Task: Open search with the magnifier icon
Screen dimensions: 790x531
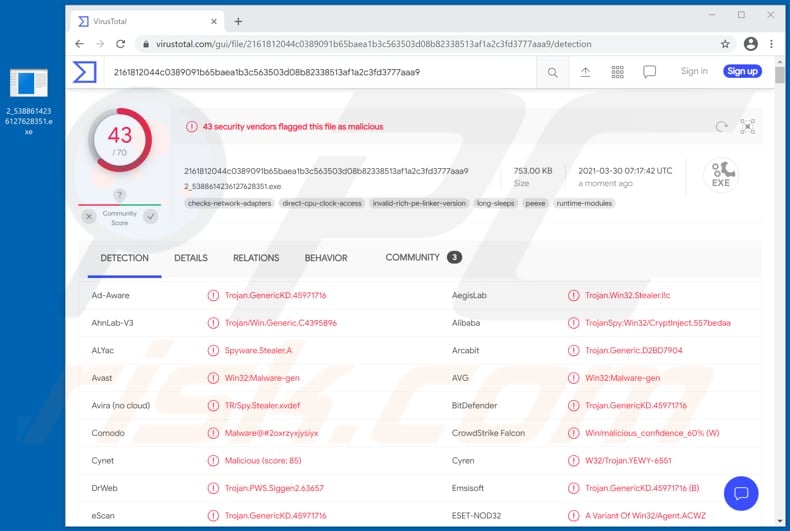Action: click(553, 73)
